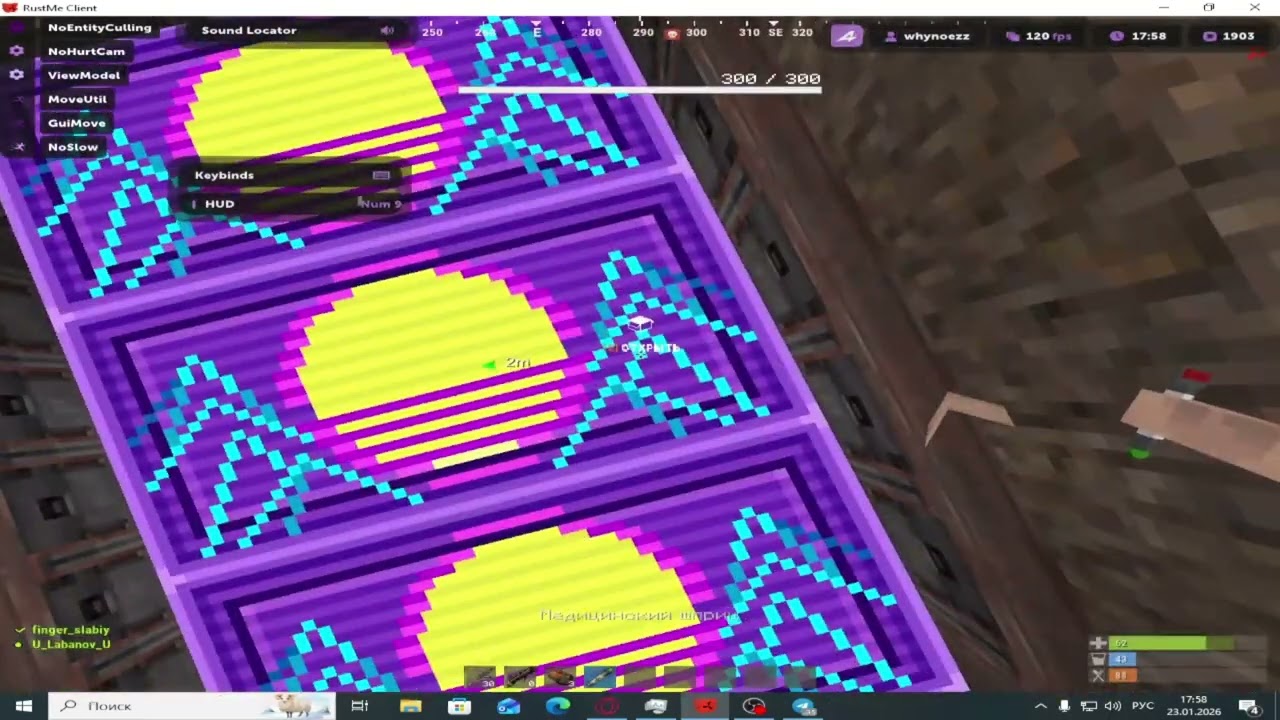Open gear settings beside NoHurtCam
Viewport: 1280px width, 720px height.
coord(17,51)
